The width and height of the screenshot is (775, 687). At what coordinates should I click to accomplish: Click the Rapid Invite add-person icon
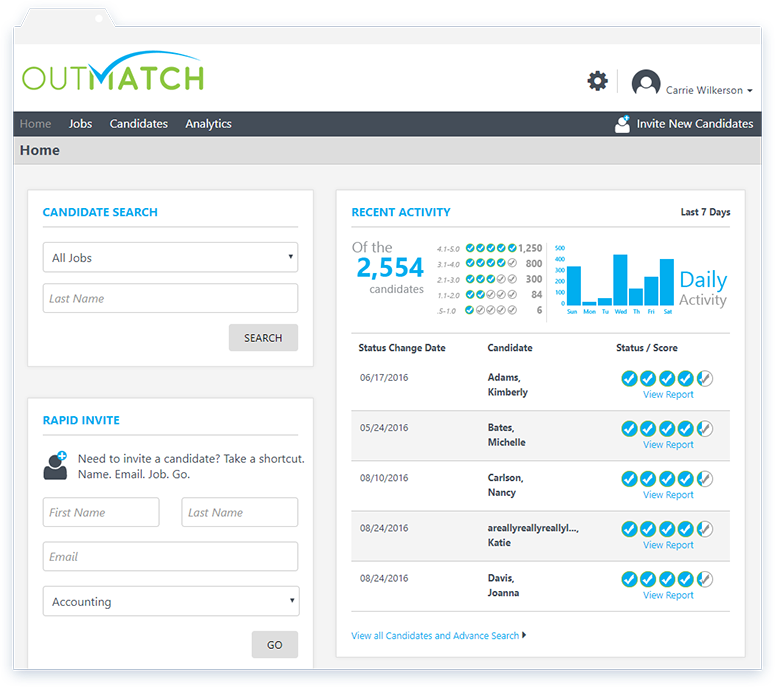(x=55, y=465)
